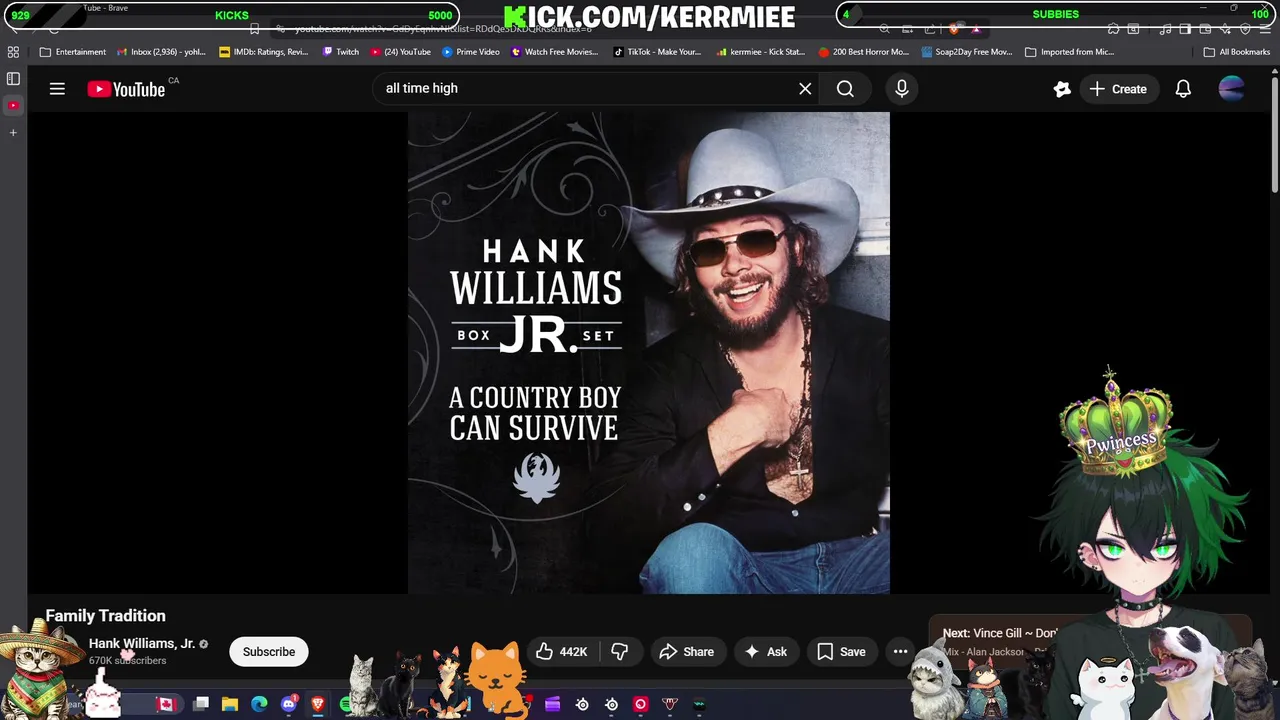Open the Hank Williams, Jr. channel link
This screenshot has height=720, width=1280.
coord(142,644)
